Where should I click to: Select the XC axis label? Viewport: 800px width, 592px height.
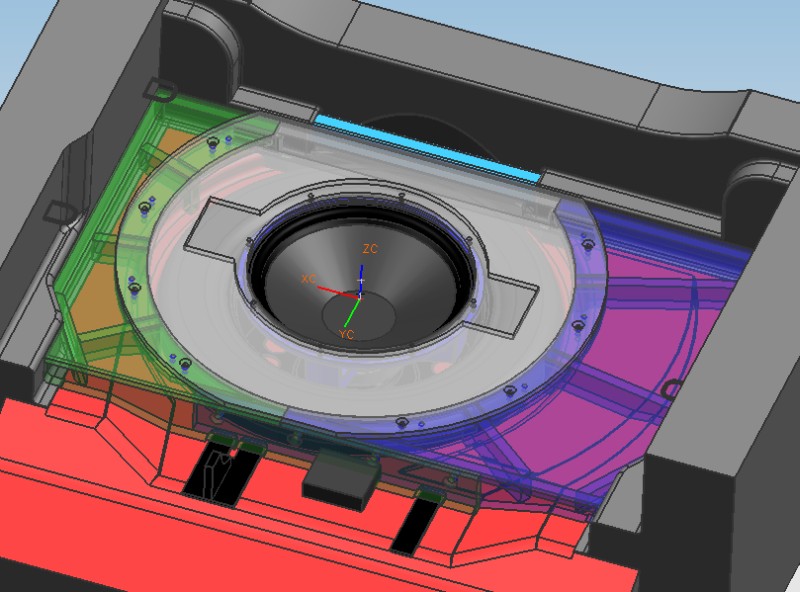308,278
